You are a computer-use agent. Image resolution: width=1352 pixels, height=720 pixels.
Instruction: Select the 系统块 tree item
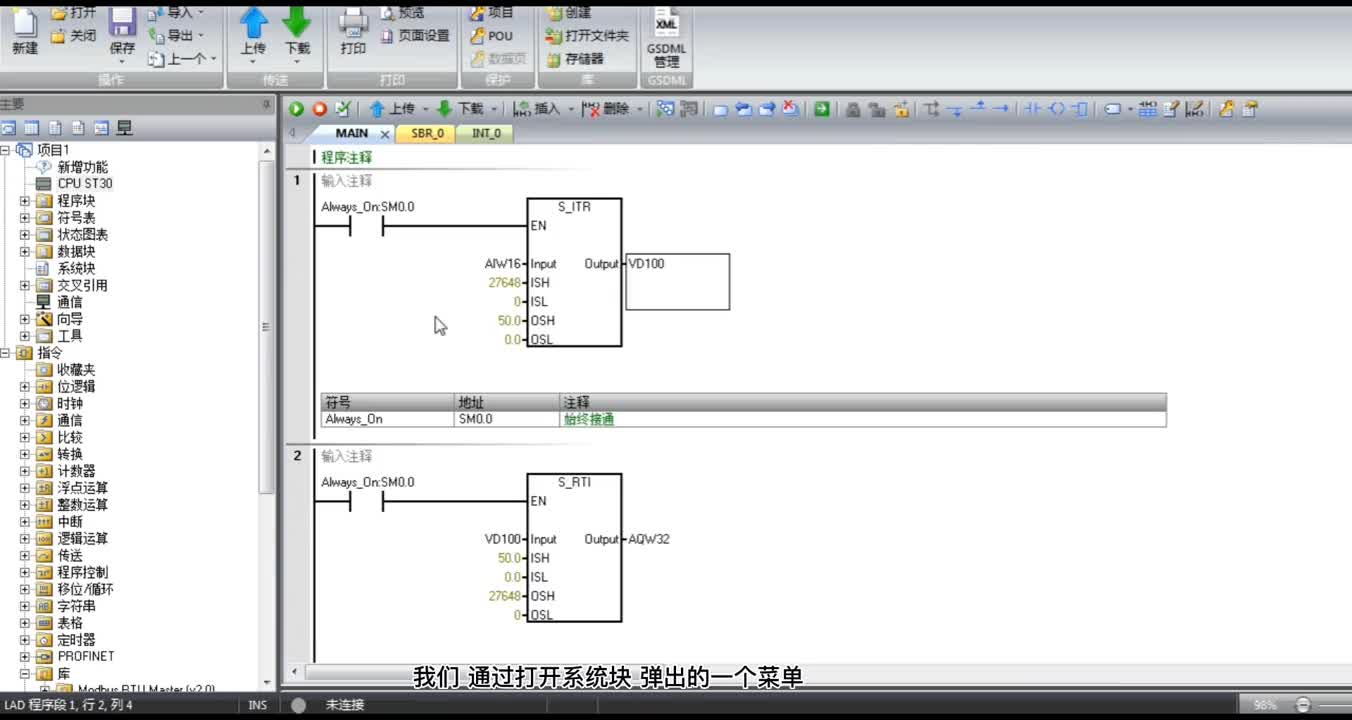pyautogui.click(x=76, y=268)
